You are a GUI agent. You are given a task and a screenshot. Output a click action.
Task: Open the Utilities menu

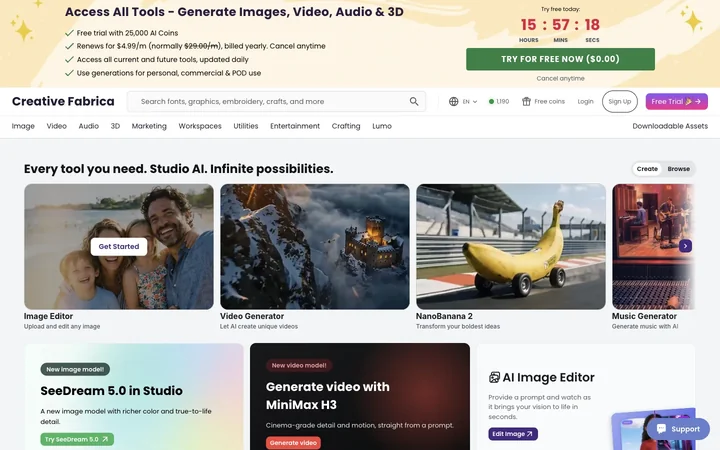point(246,126)
